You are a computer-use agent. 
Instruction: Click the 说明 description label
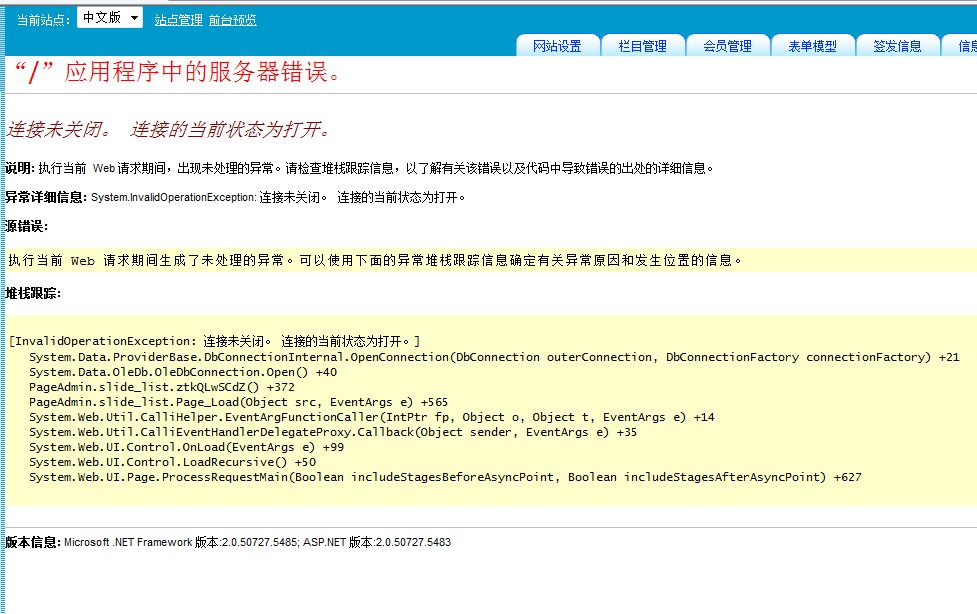20,168
